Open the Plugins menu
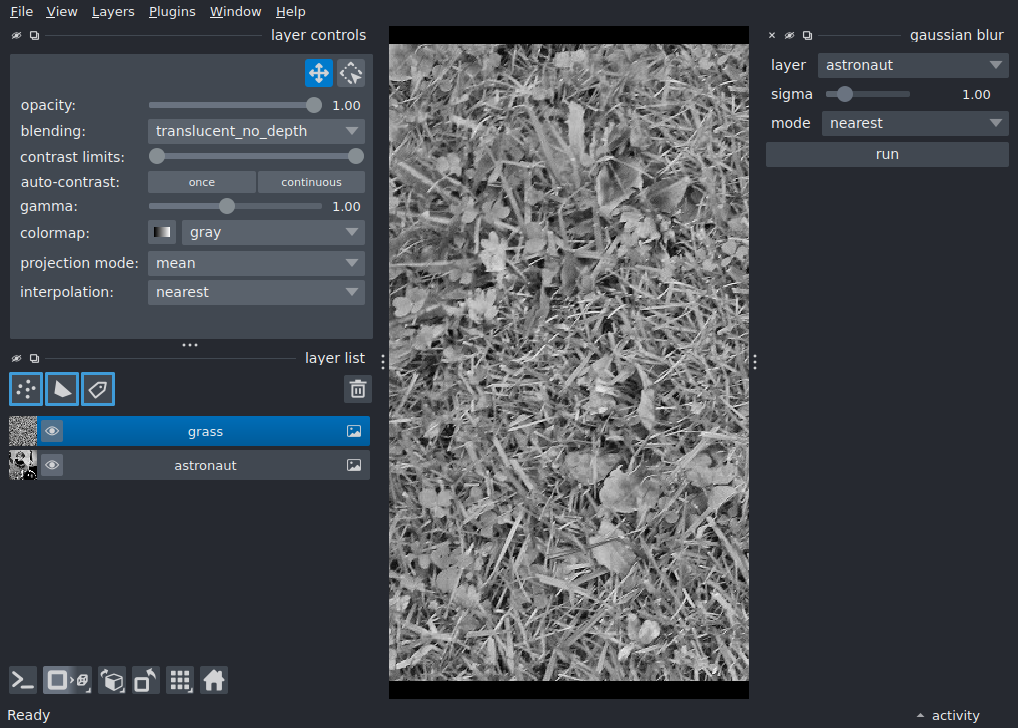 (172, 12)
